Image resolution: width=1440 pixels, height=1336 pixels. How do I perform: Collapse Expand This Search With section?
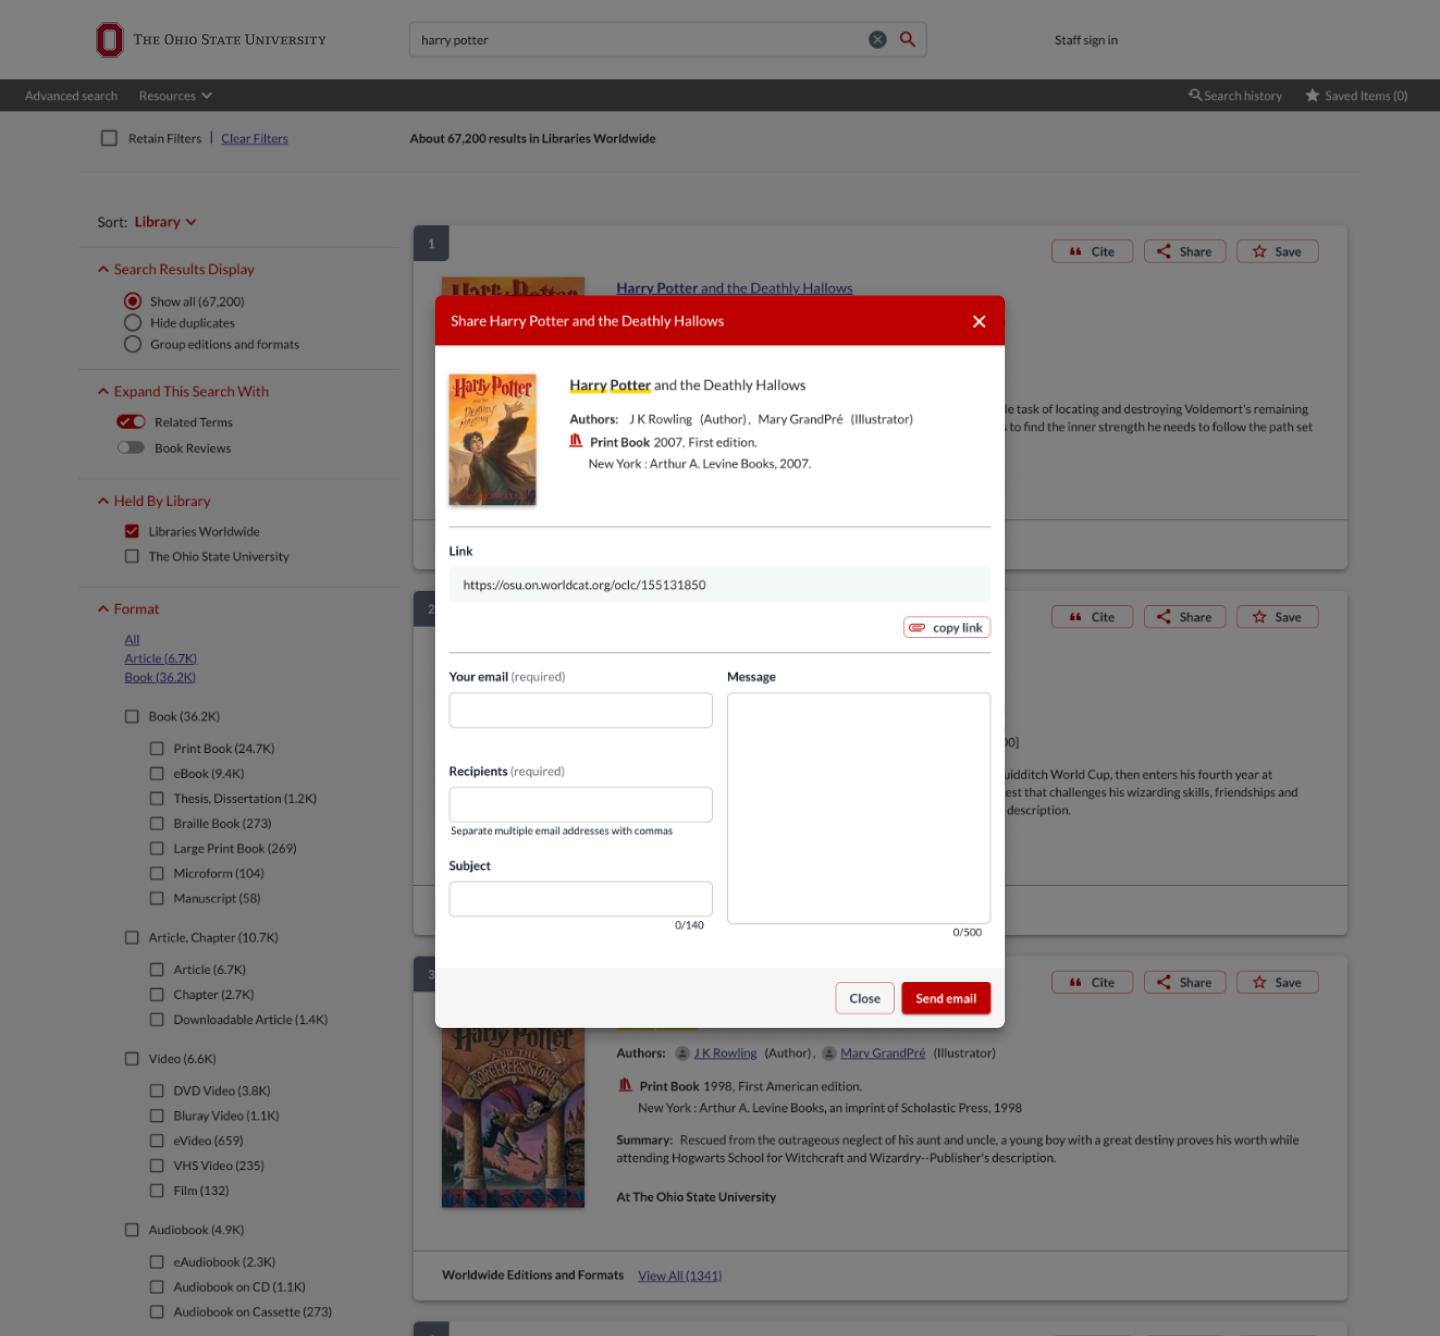tap(183, 391)
